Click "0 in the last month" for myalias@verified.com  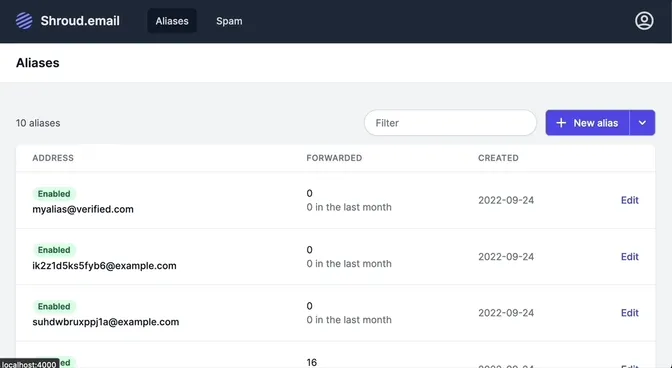(349, 207)
